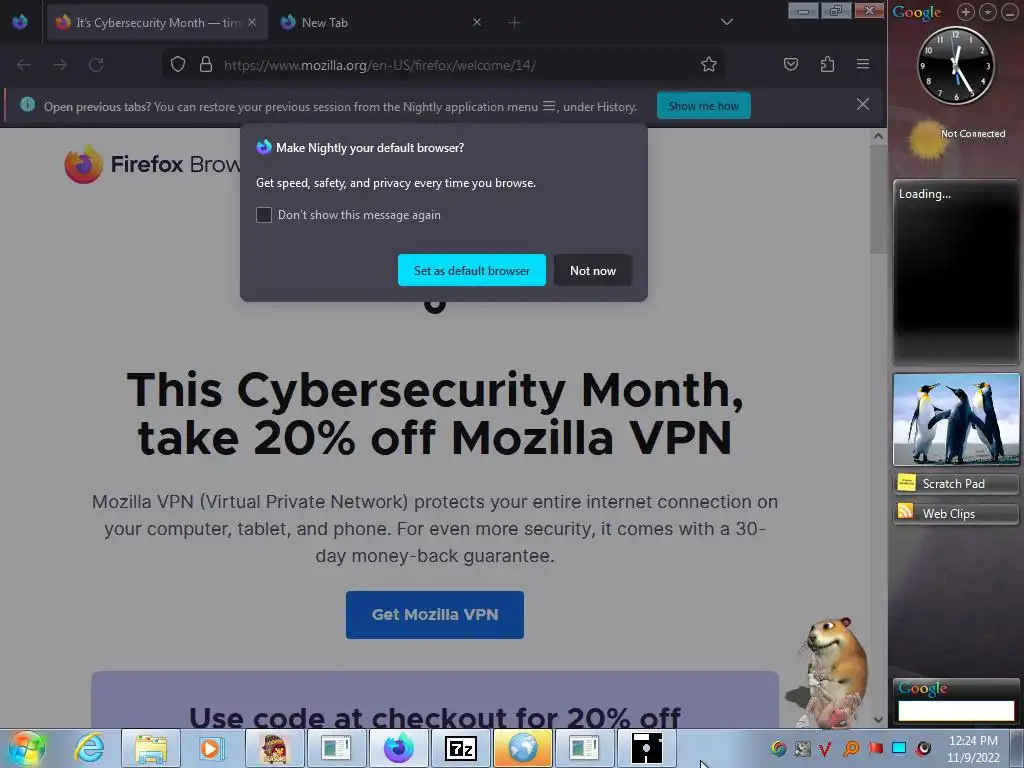Click the tracking protection shield icon
The image size is (1024, 768).
[x=178, y=64]
